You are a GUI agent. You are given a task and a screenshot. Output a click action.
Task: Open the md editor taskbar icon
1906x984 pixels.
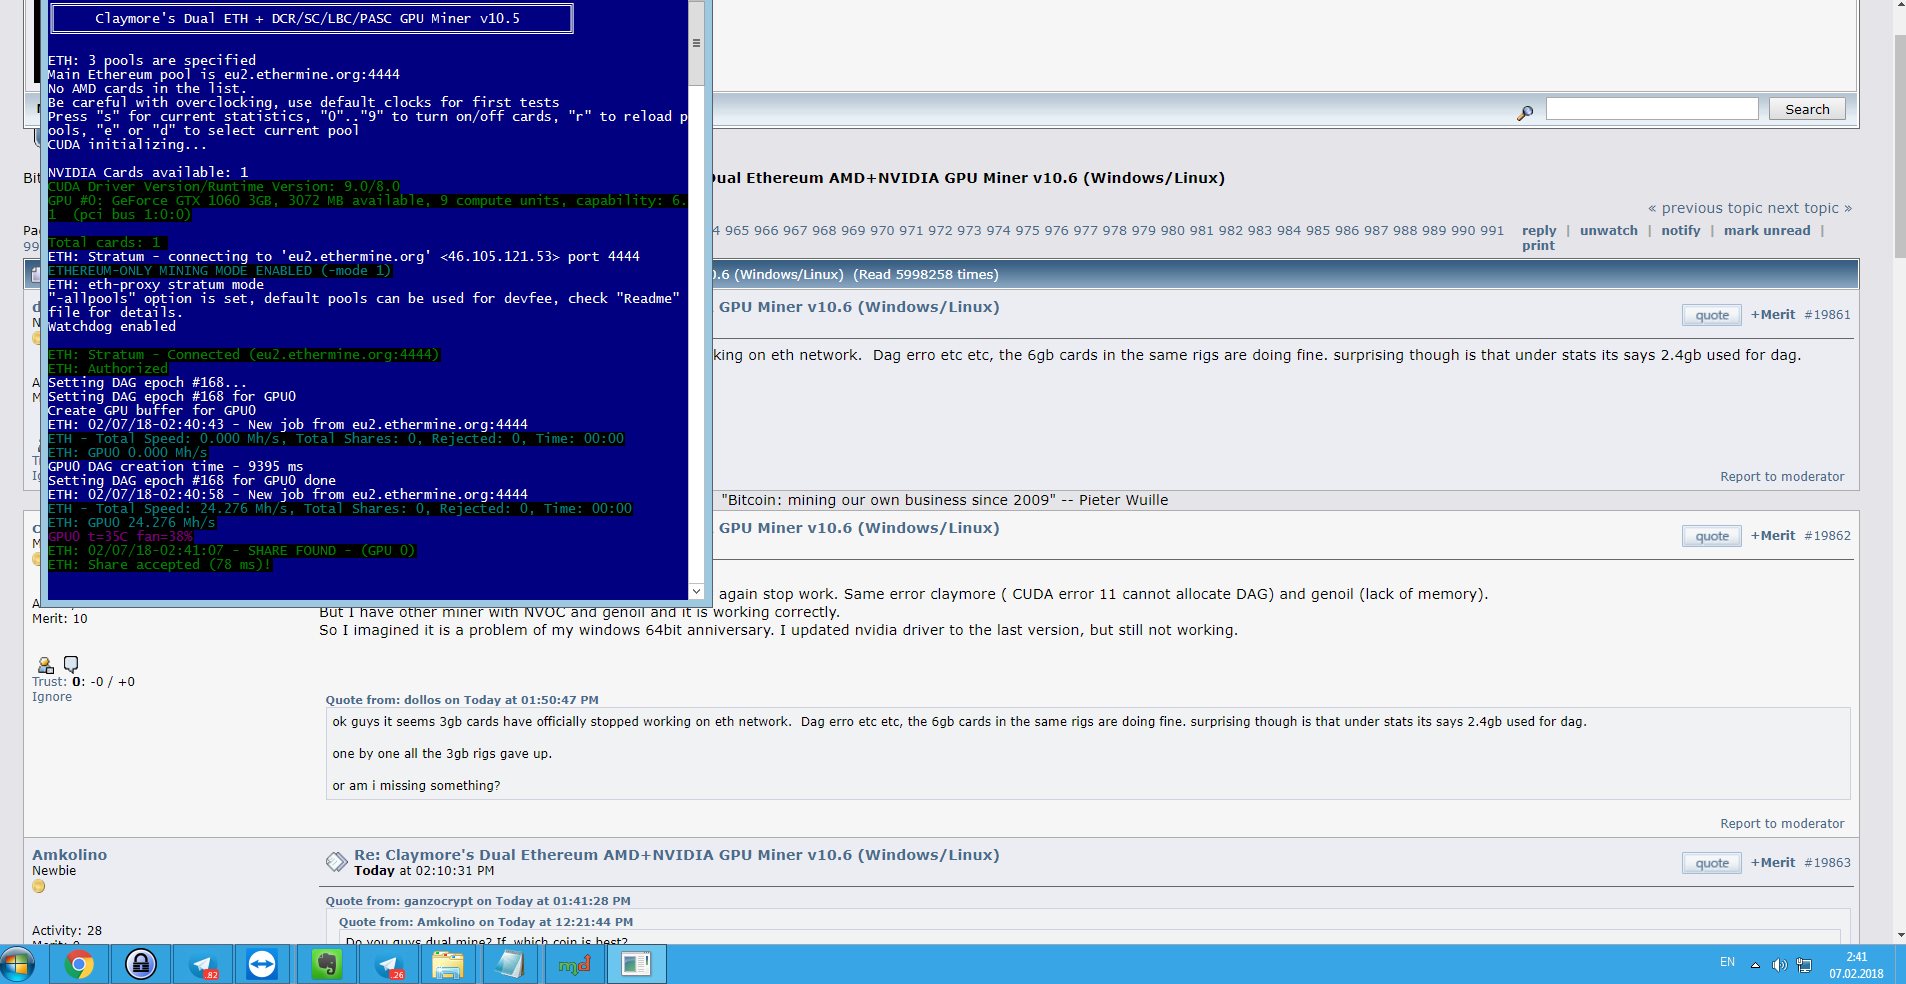pos(574,964)
